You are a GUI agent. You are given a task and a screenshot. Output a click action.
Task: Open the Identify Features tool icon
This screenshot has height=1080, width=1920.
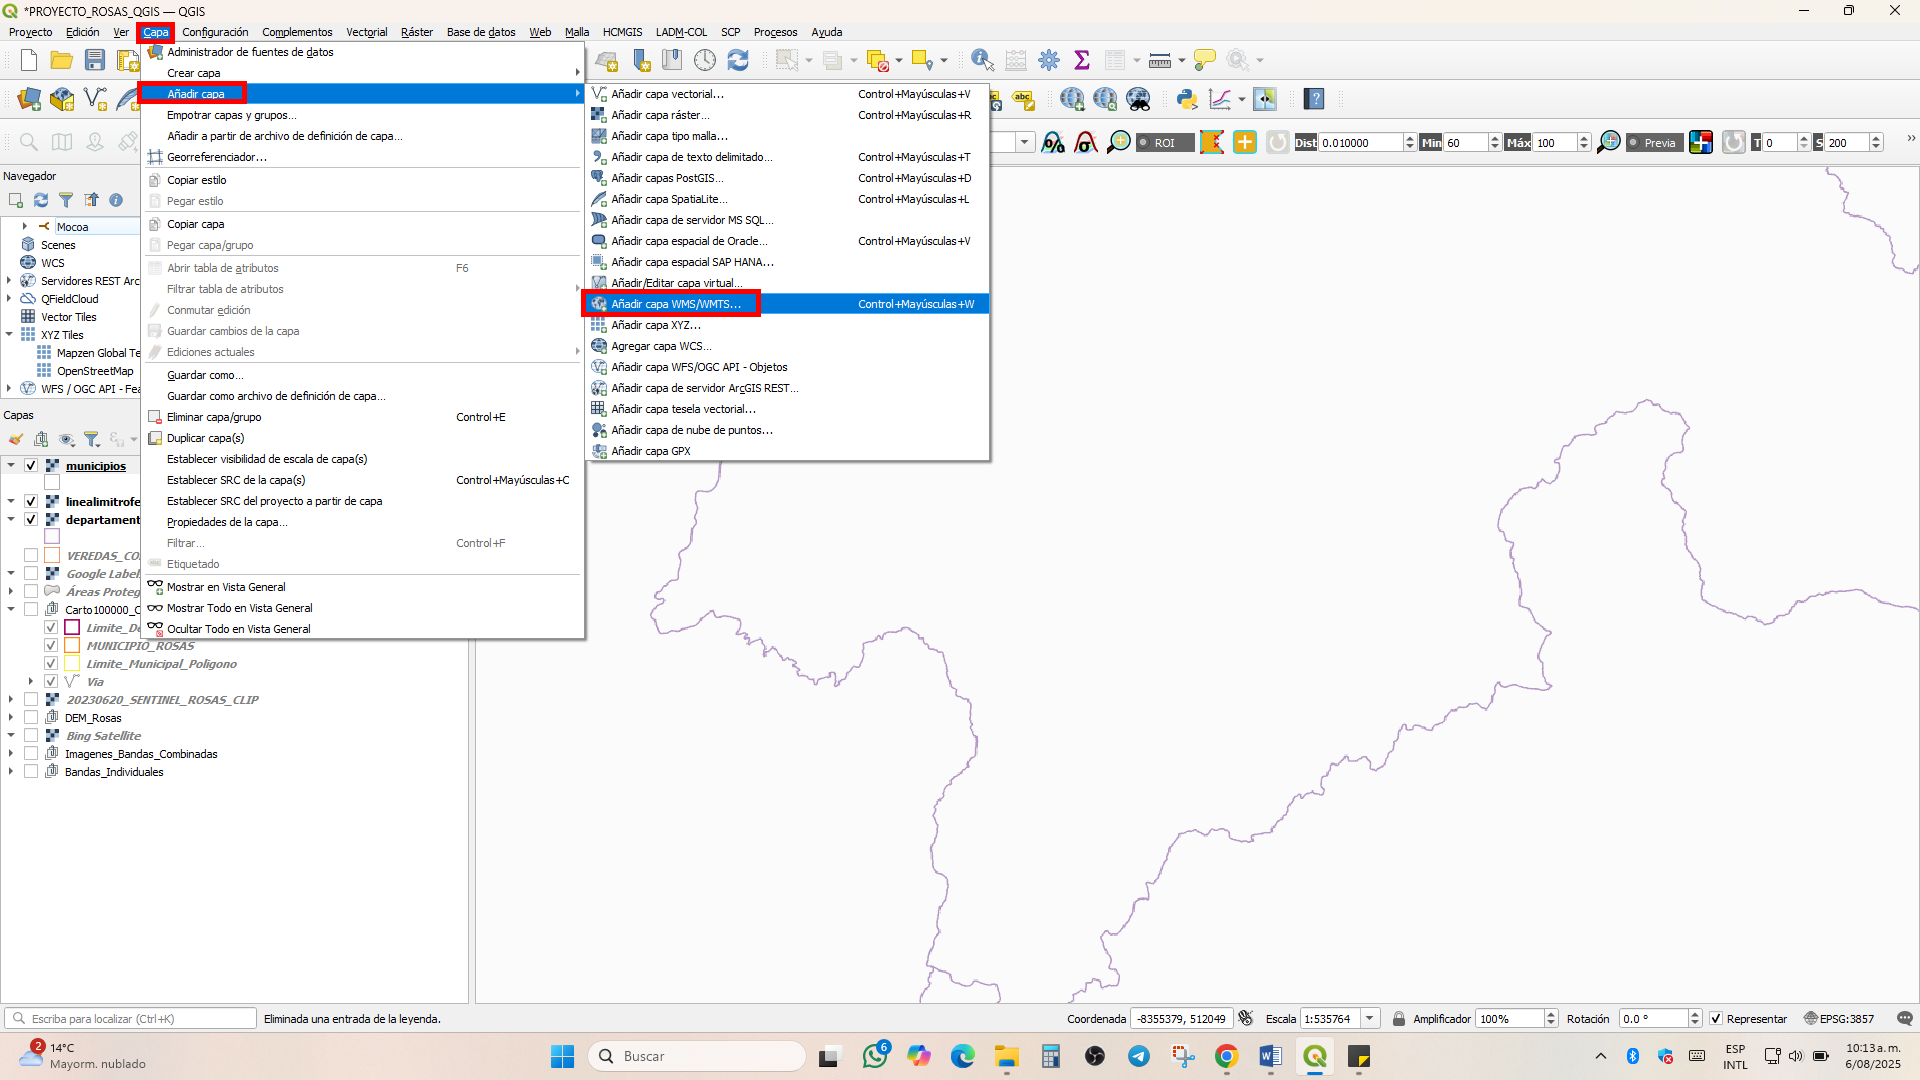click(982, 61)
